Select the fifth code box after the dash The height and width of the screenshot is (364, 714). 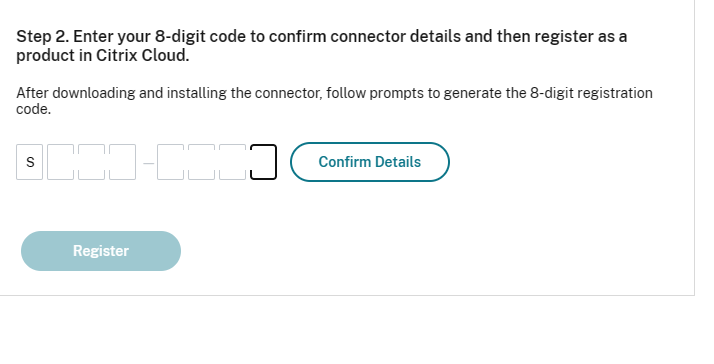tap(170, 162)
